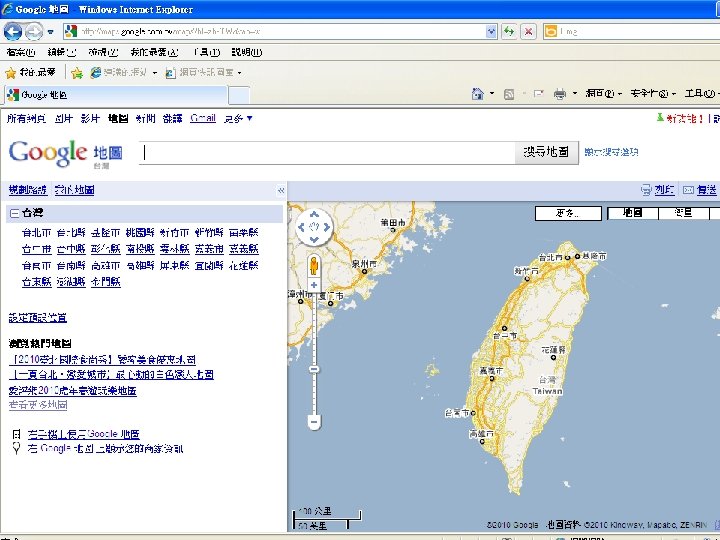Viewport: 720px width, 540px height.
Task: Expand the print options dropdown arrow
Action: [574, 94]
